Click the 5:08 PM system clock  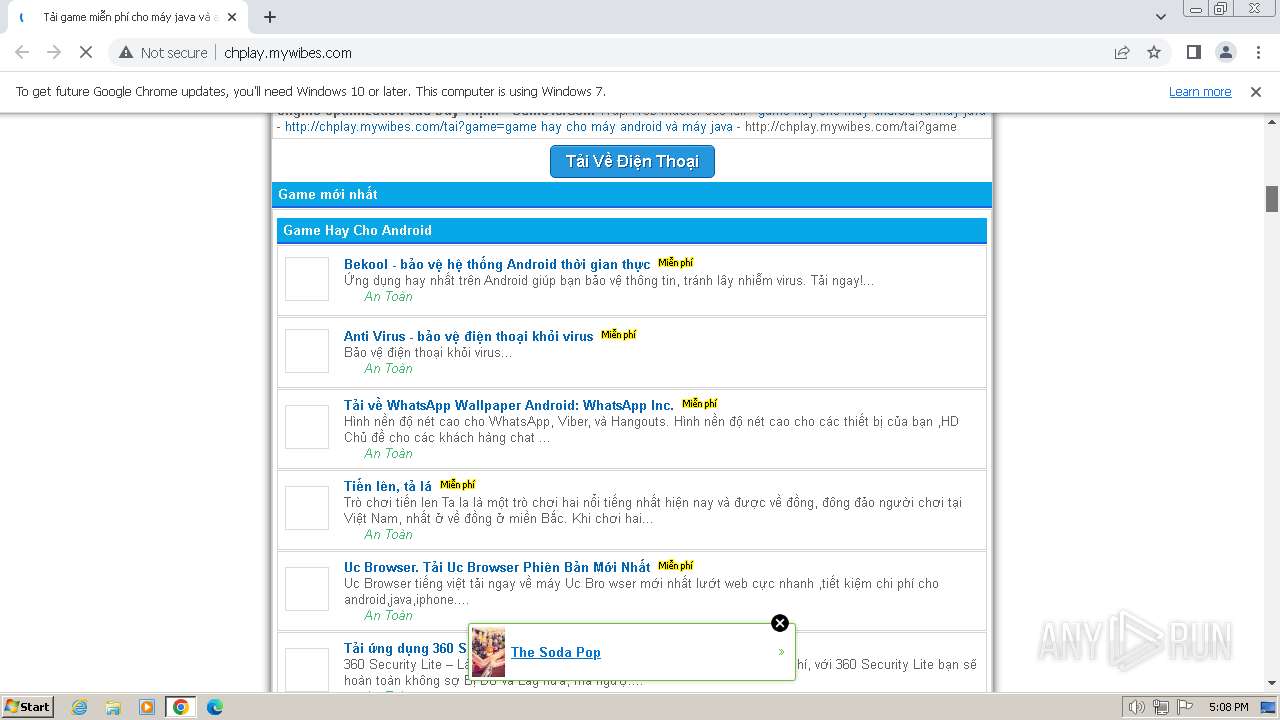(x=1228, y=707)
